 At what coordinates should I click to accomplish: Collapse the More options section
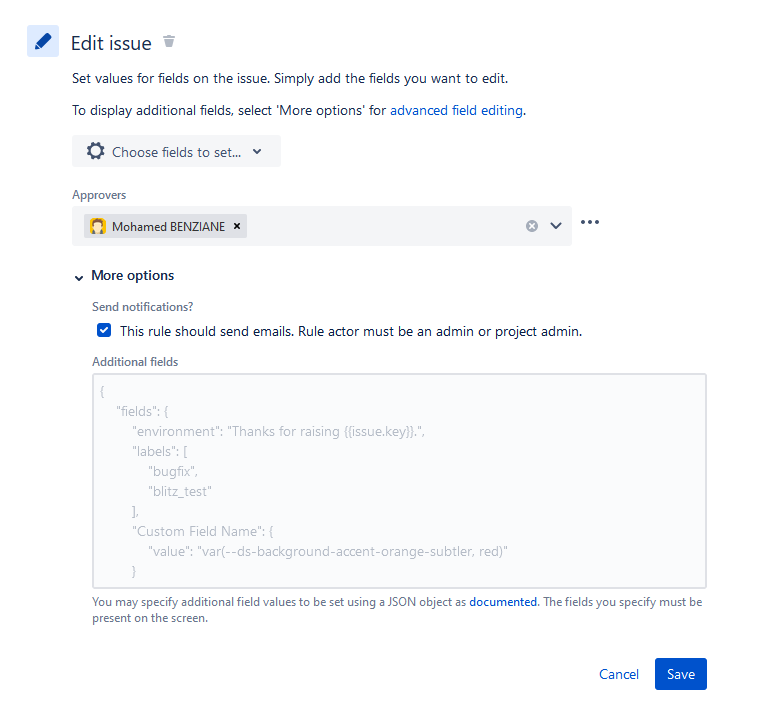click(x=79, y=278)
